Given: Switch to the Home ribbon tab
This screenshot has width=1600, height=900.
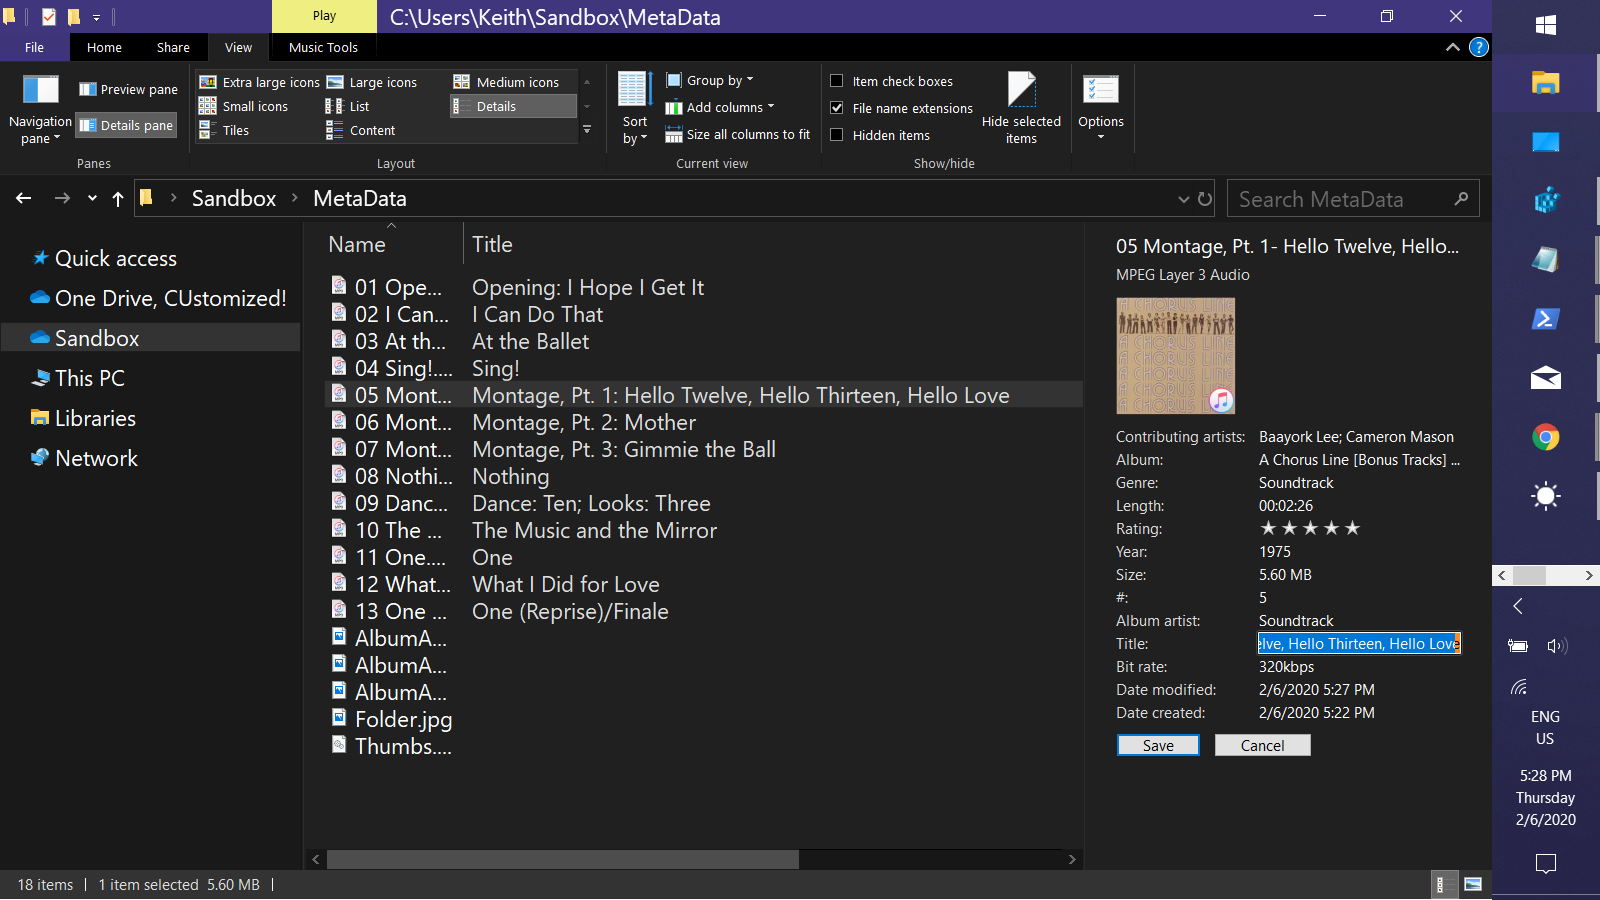Looking at the screenshot, I should point(104,47).
